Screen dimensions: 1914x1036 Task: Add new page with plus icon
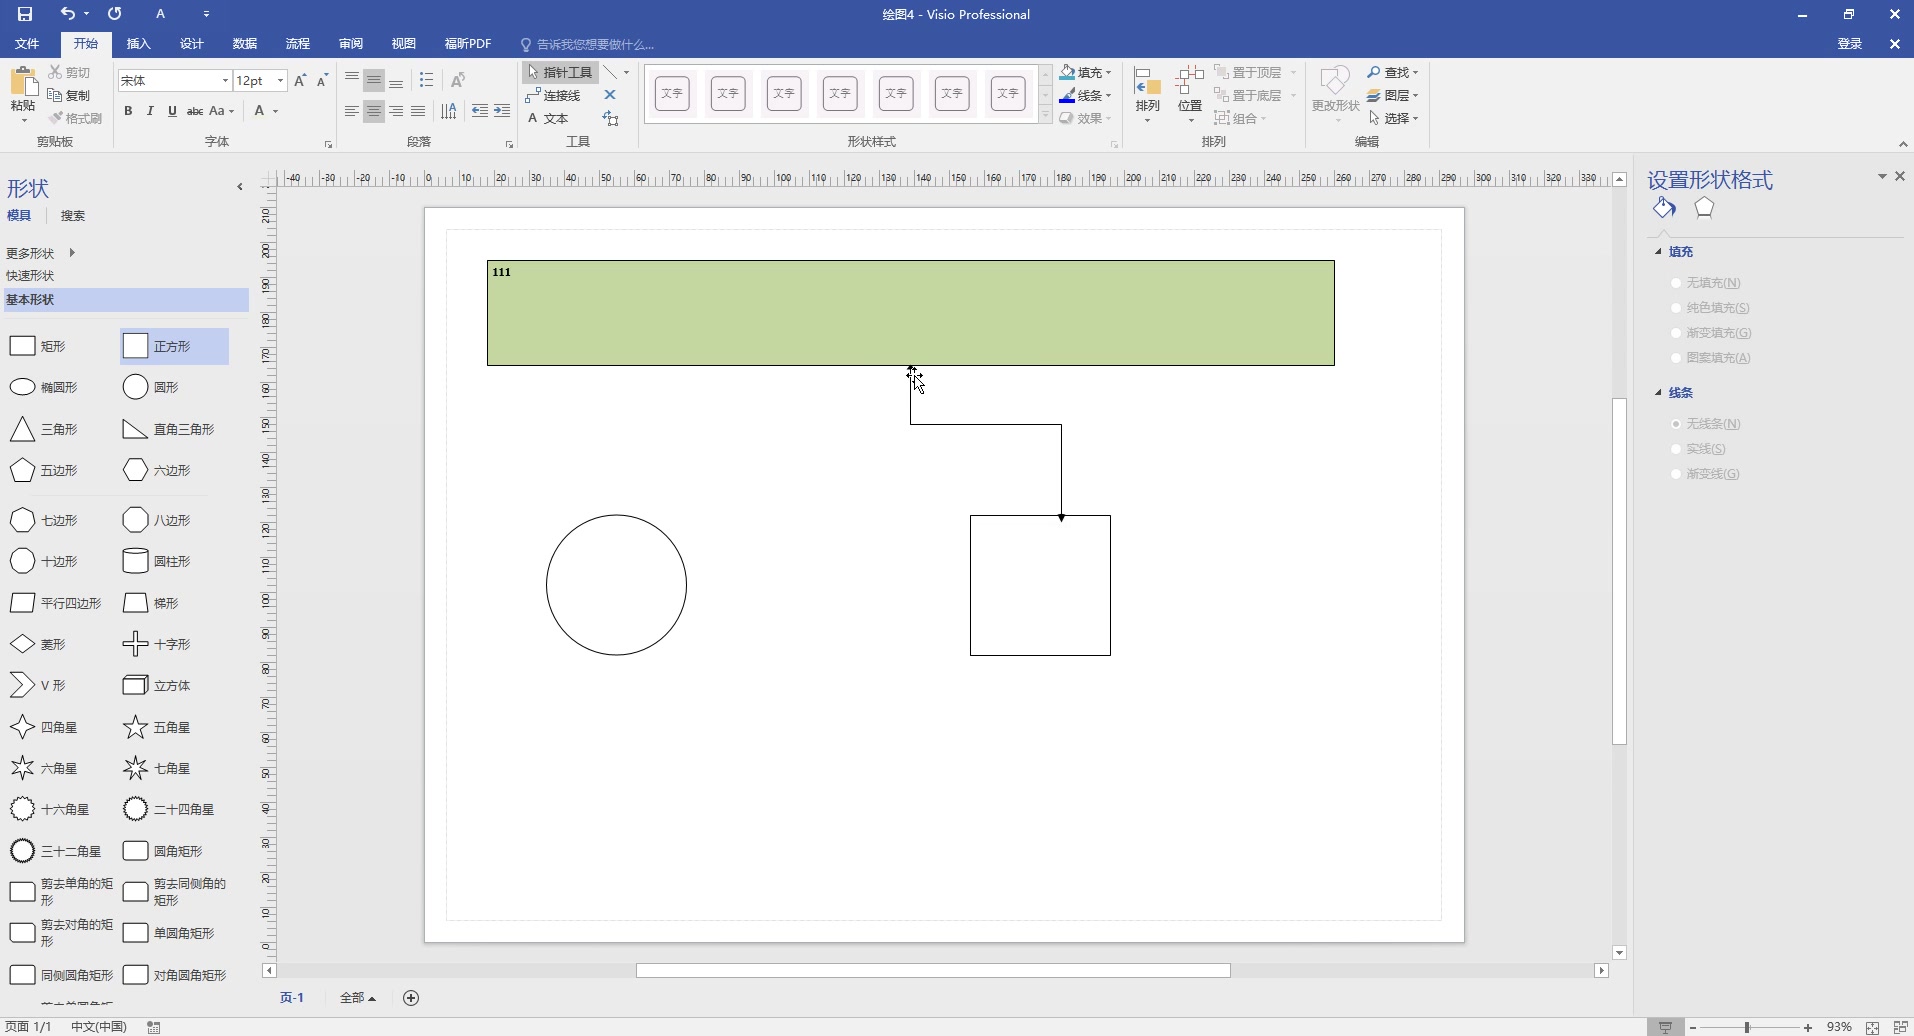click(411, 997)
